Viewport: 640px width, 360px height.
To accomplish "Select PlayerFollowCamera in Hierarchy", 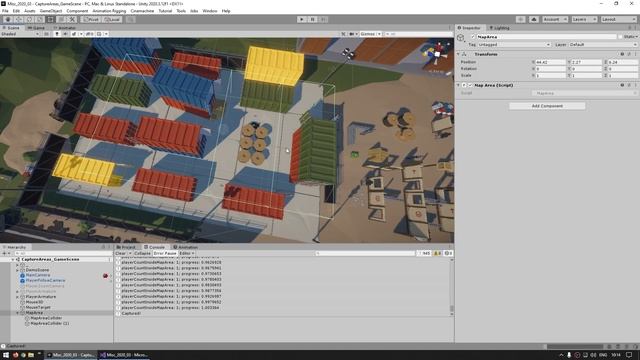I will [x=45, y=280].
